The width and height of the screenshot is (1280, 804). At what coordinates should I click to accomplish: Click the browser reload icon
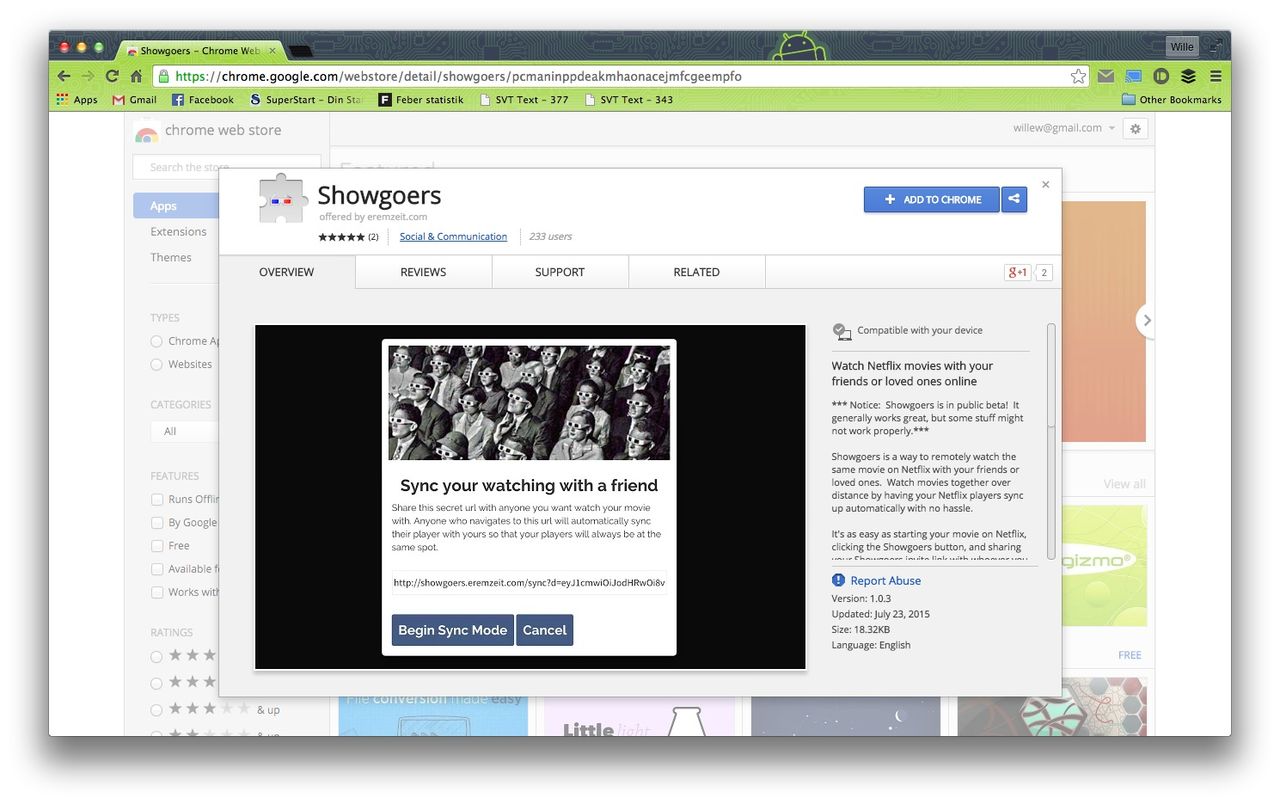[x=112, y=76]
